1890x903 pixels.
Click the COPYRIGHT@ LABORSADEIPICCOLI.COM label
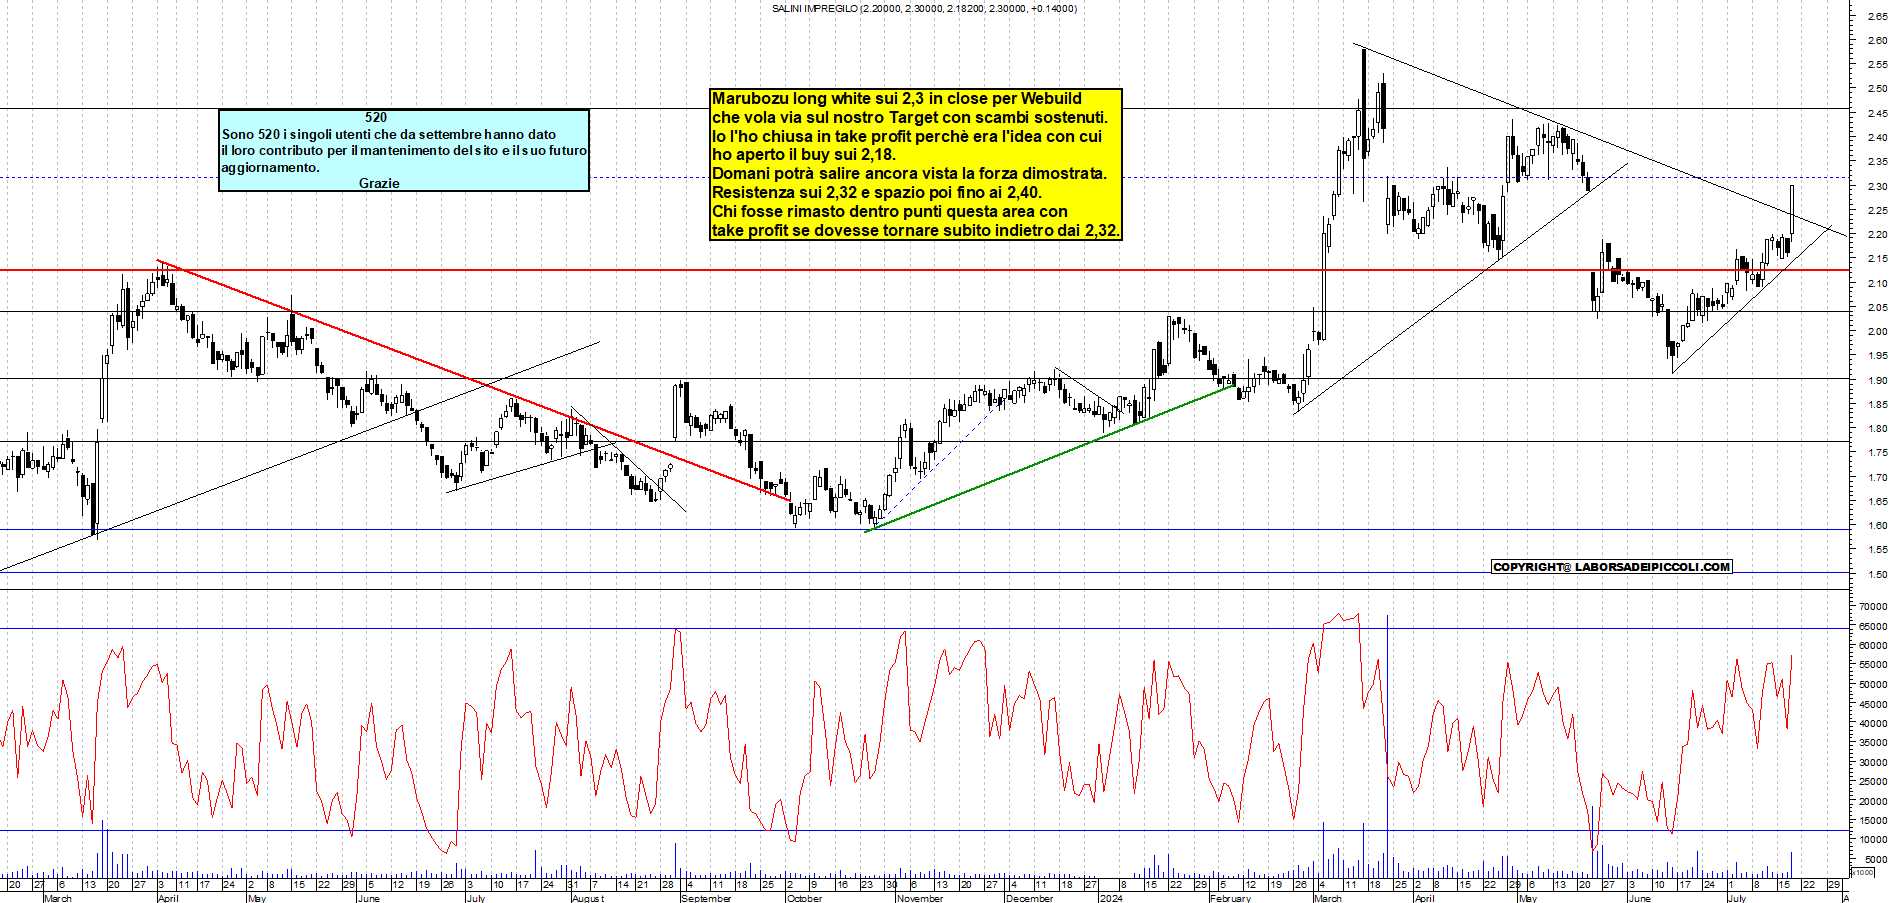tap(1611, 567)
